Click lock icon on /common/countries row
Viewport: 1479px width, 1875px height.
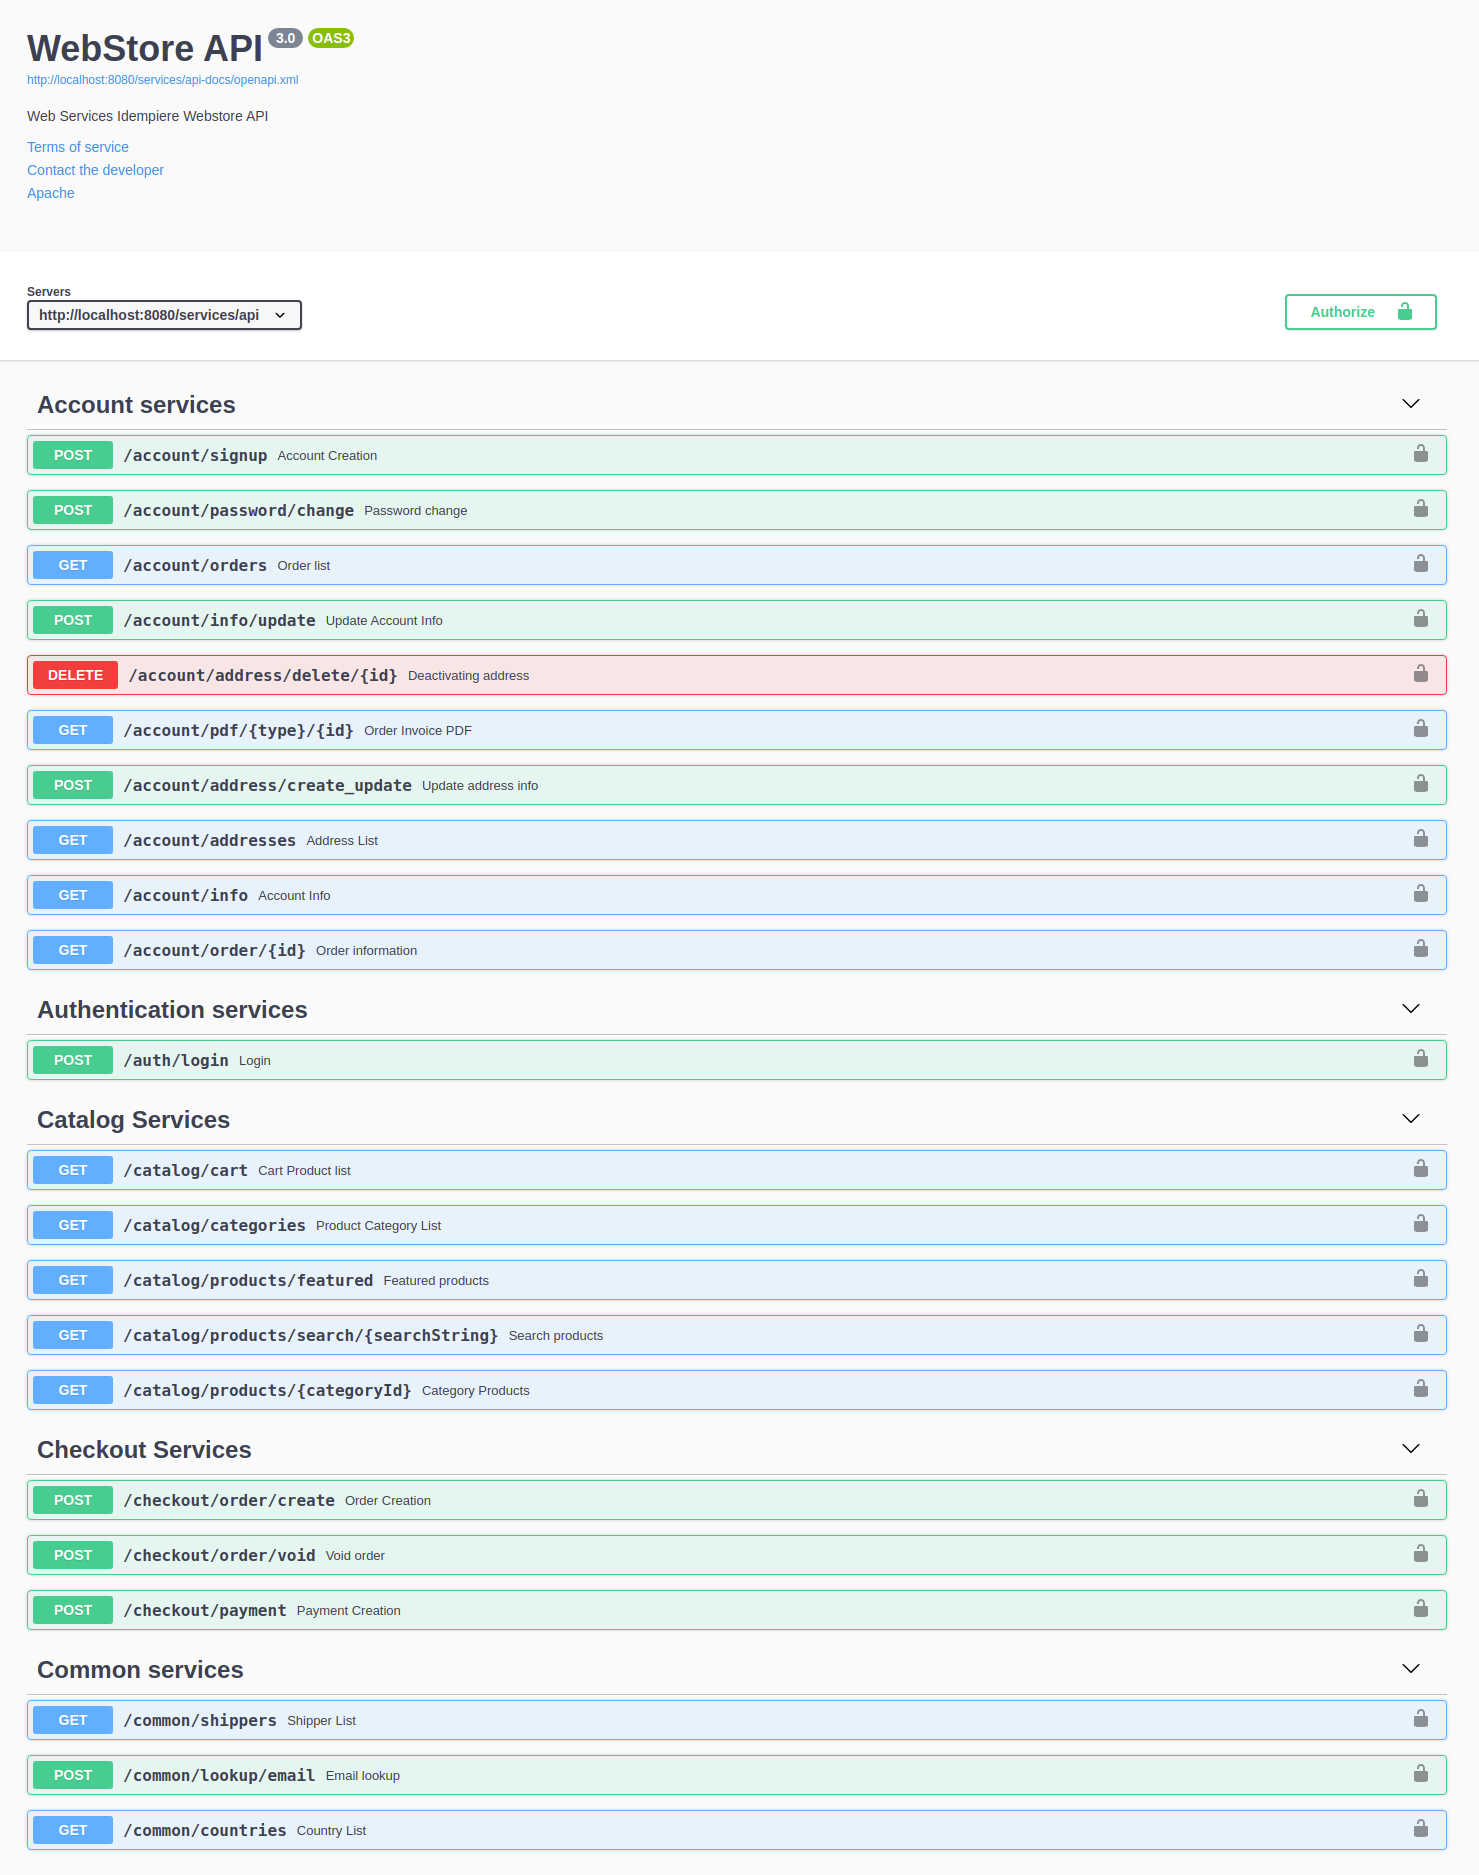1420,1829
